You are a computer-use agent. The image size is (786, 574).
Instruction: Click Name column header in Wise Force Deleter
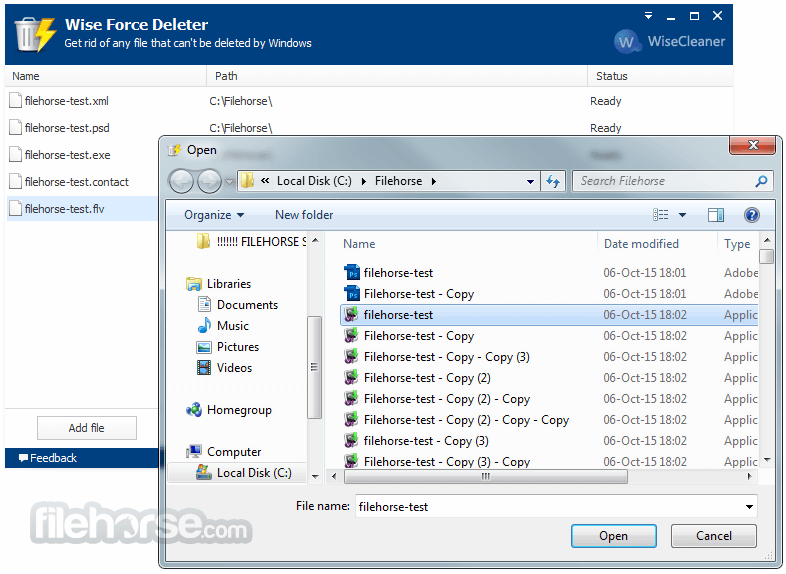coord(106,76)
